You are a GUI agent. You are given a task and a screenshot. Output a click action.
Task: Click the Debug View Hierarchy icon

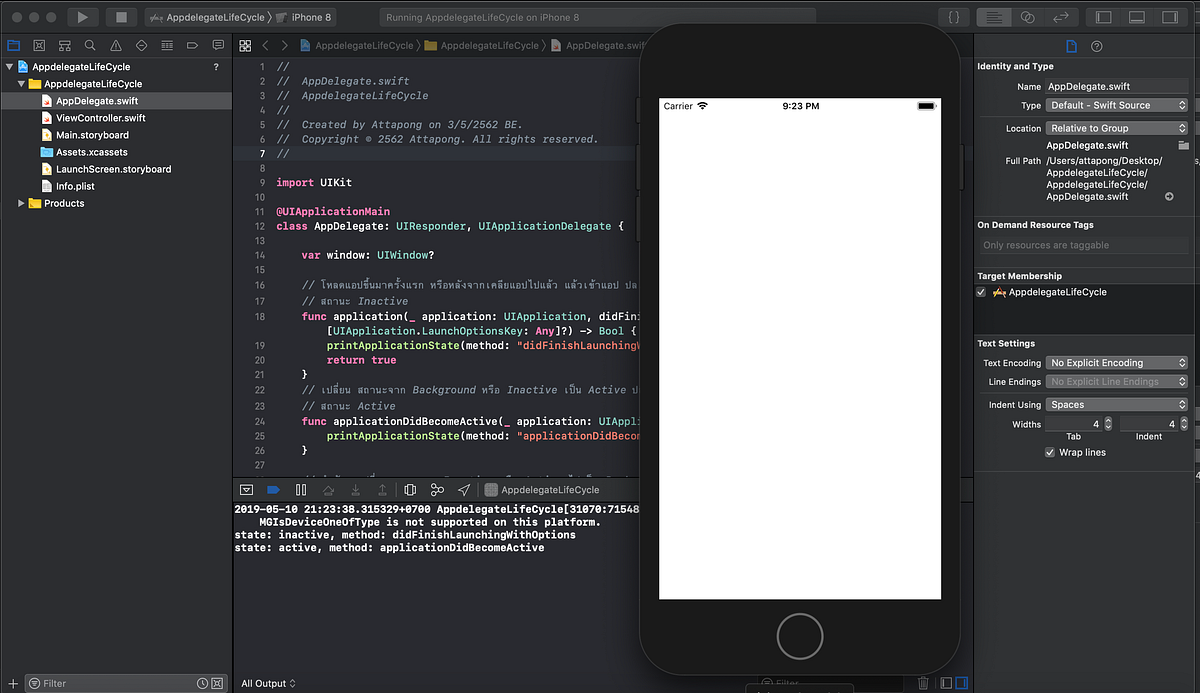[x=410, y=489]
